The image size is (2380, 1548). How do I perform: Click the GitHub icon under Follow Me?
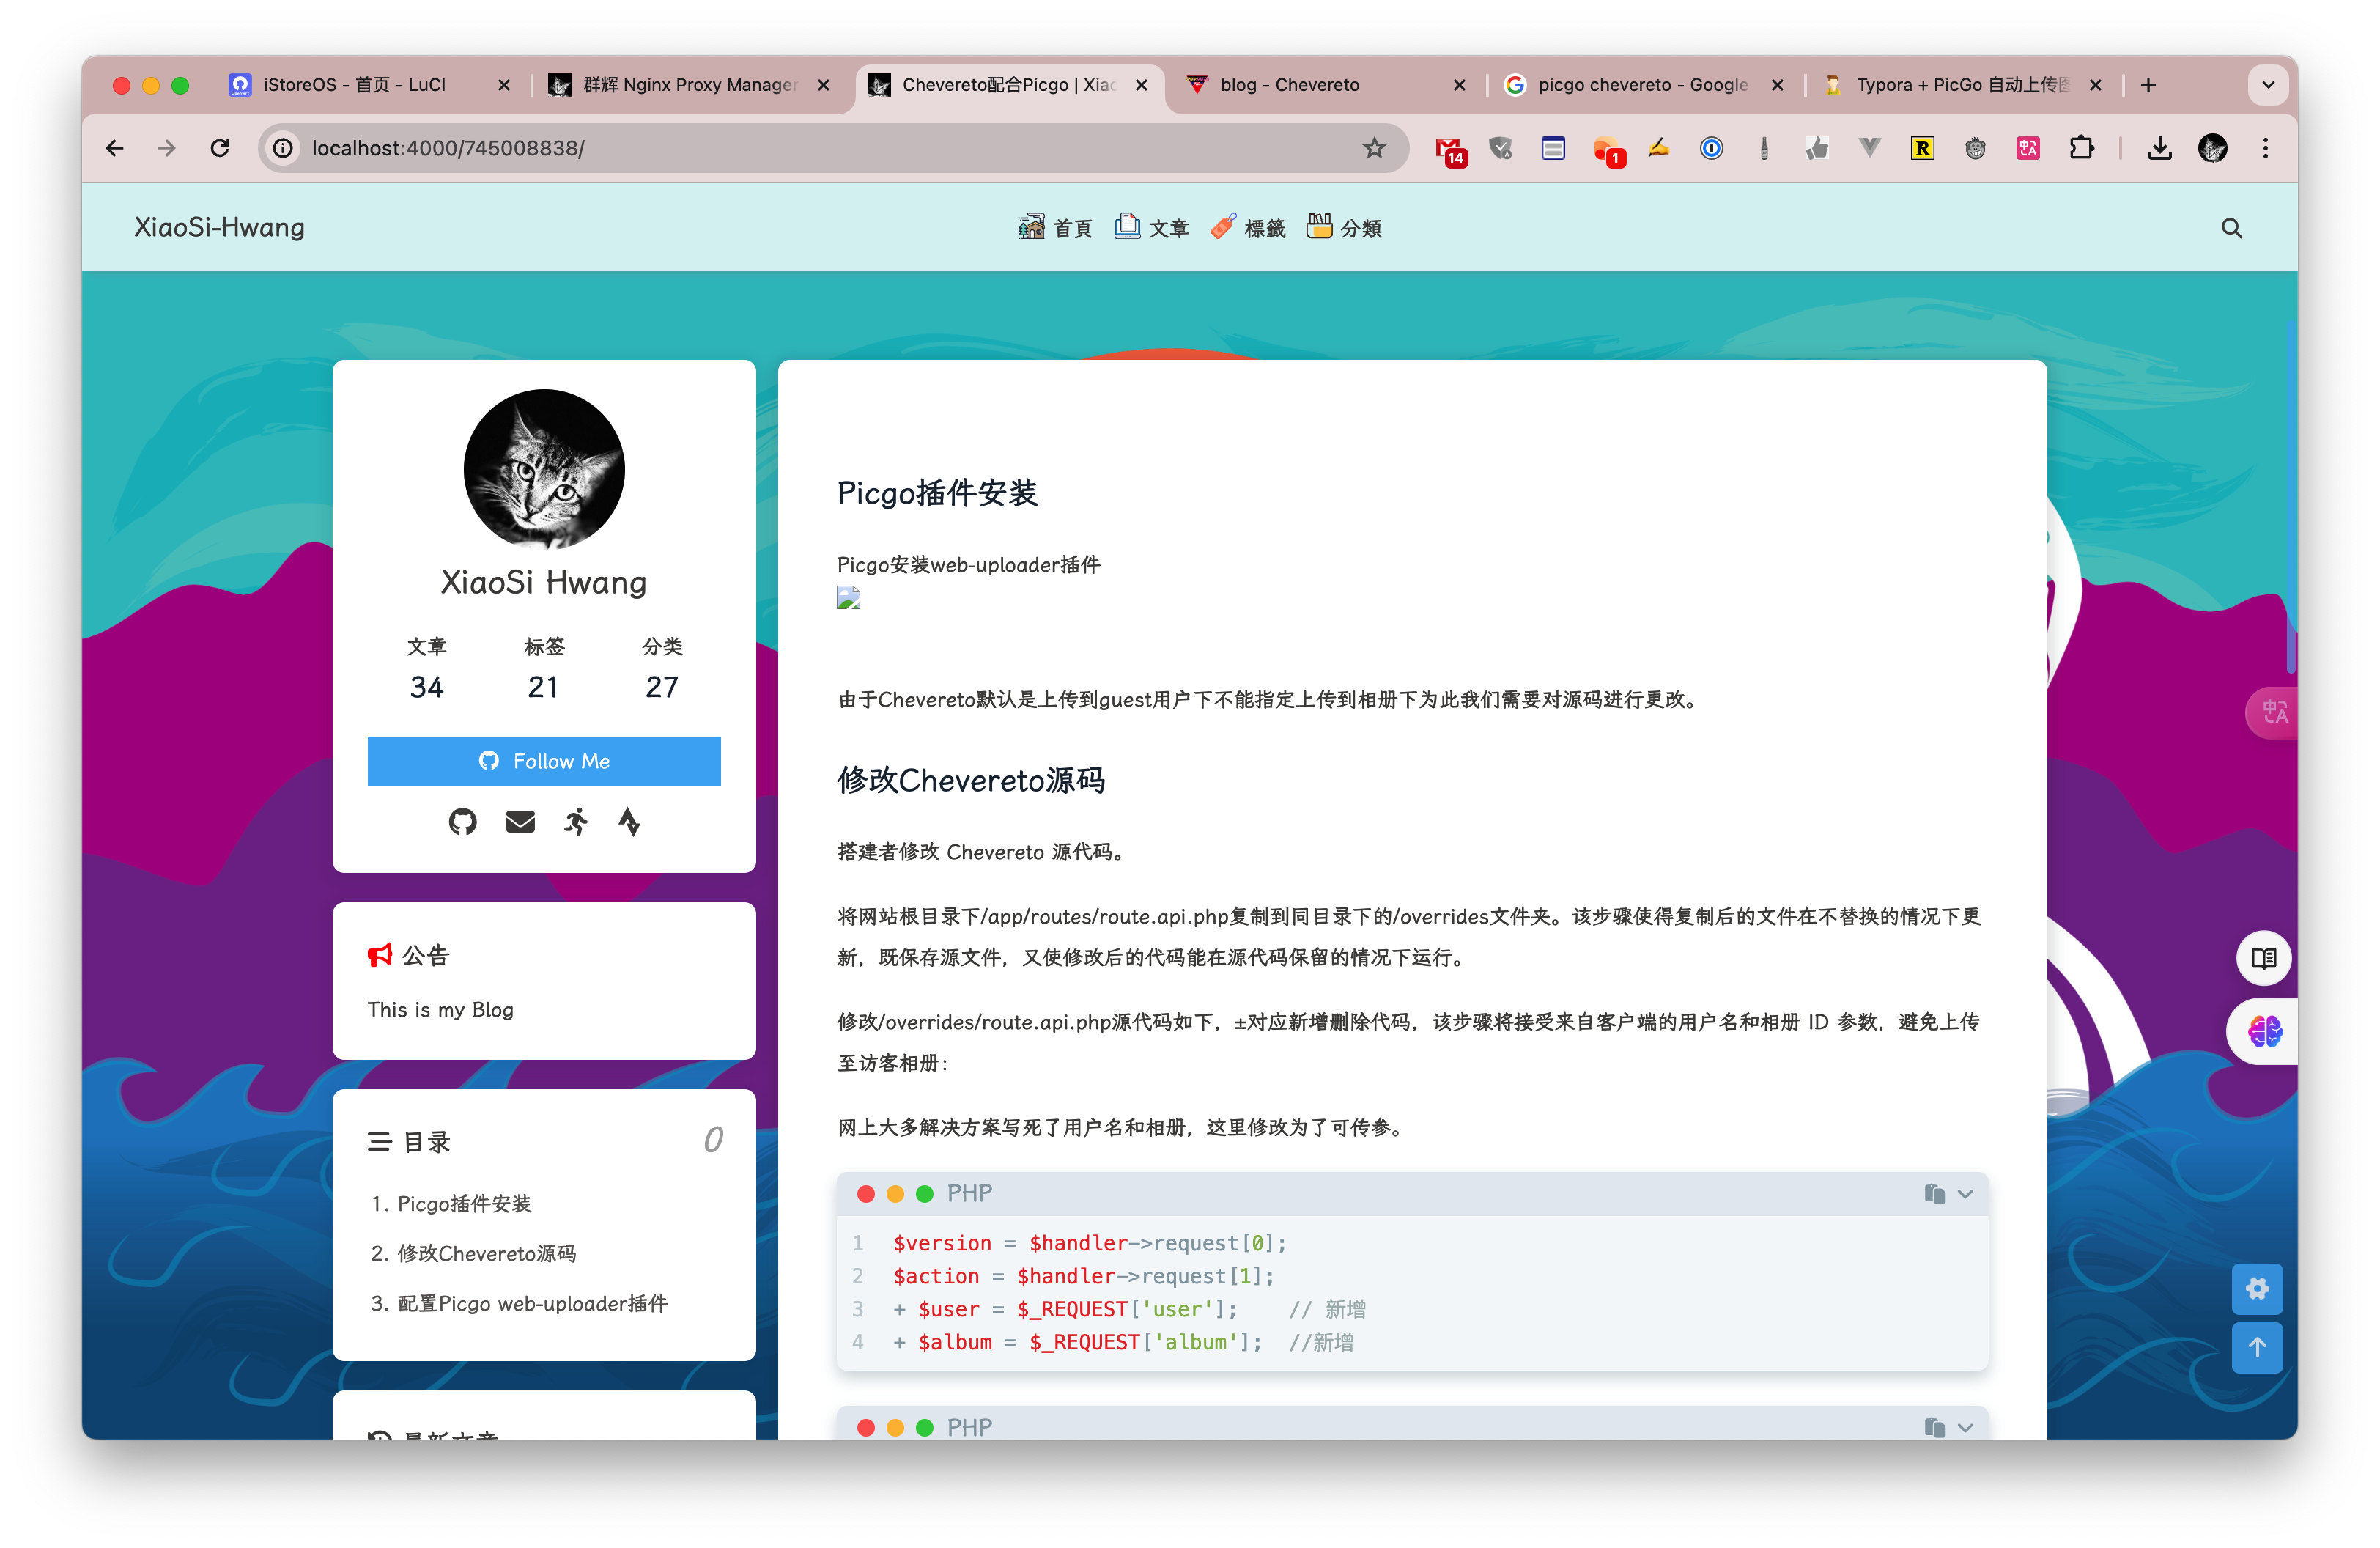(x=462, y=822)
